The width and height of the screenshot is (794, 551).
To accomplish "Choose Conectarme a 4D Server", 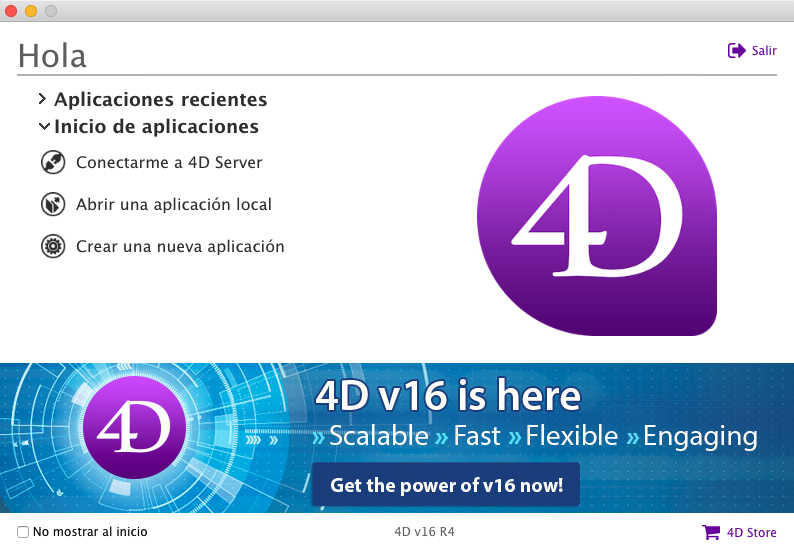I will tap(169, 163).
